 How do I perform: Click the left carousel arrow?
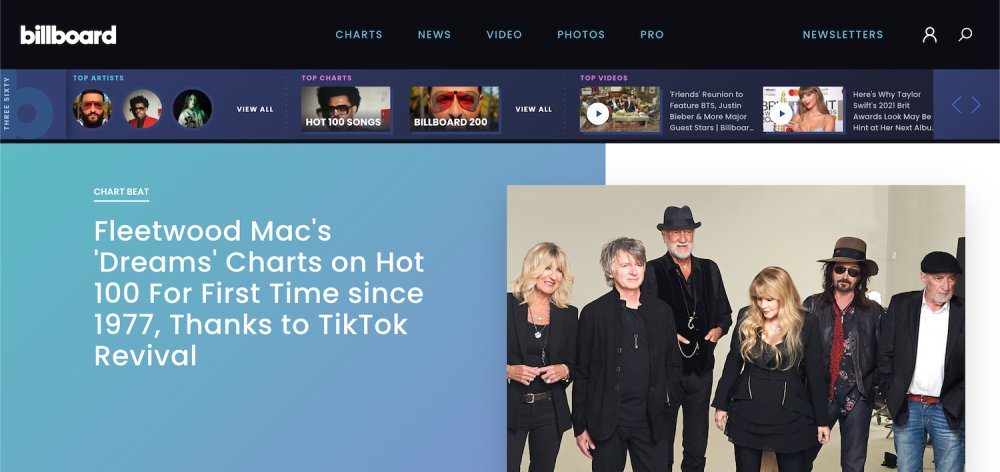pos(956,105)
